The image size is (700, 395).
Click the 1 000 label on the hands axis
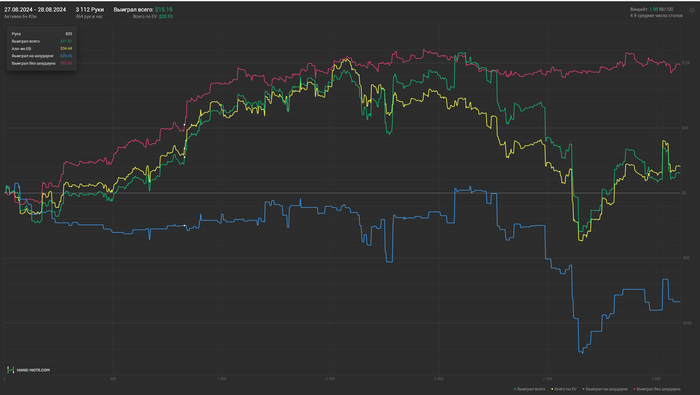tap(221, 379)
